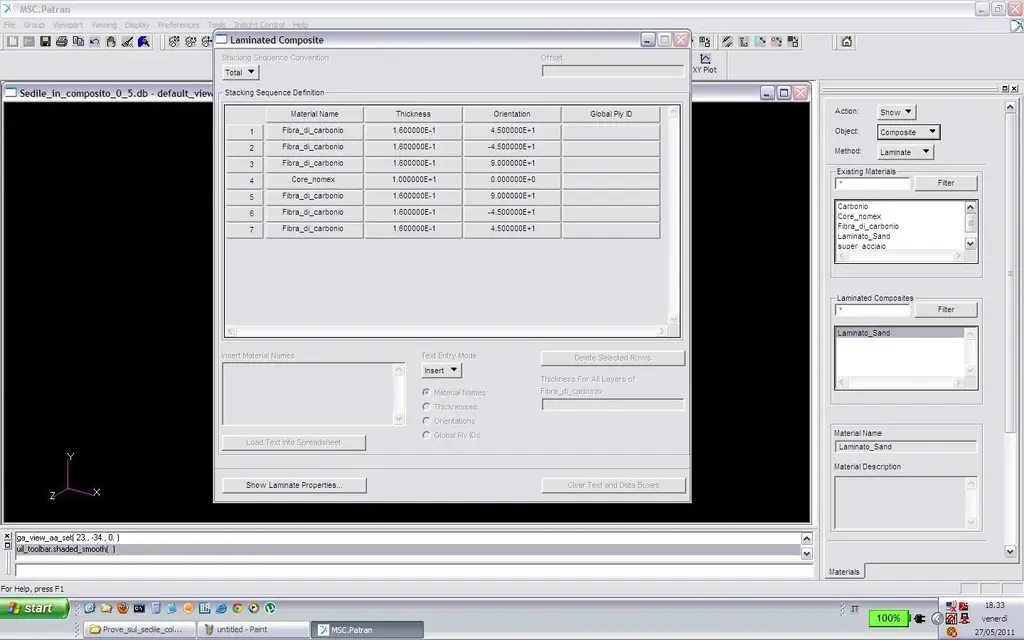1024x640 pixels.
Task: Click Show Laminate Properties button
Action: (294, 485)
